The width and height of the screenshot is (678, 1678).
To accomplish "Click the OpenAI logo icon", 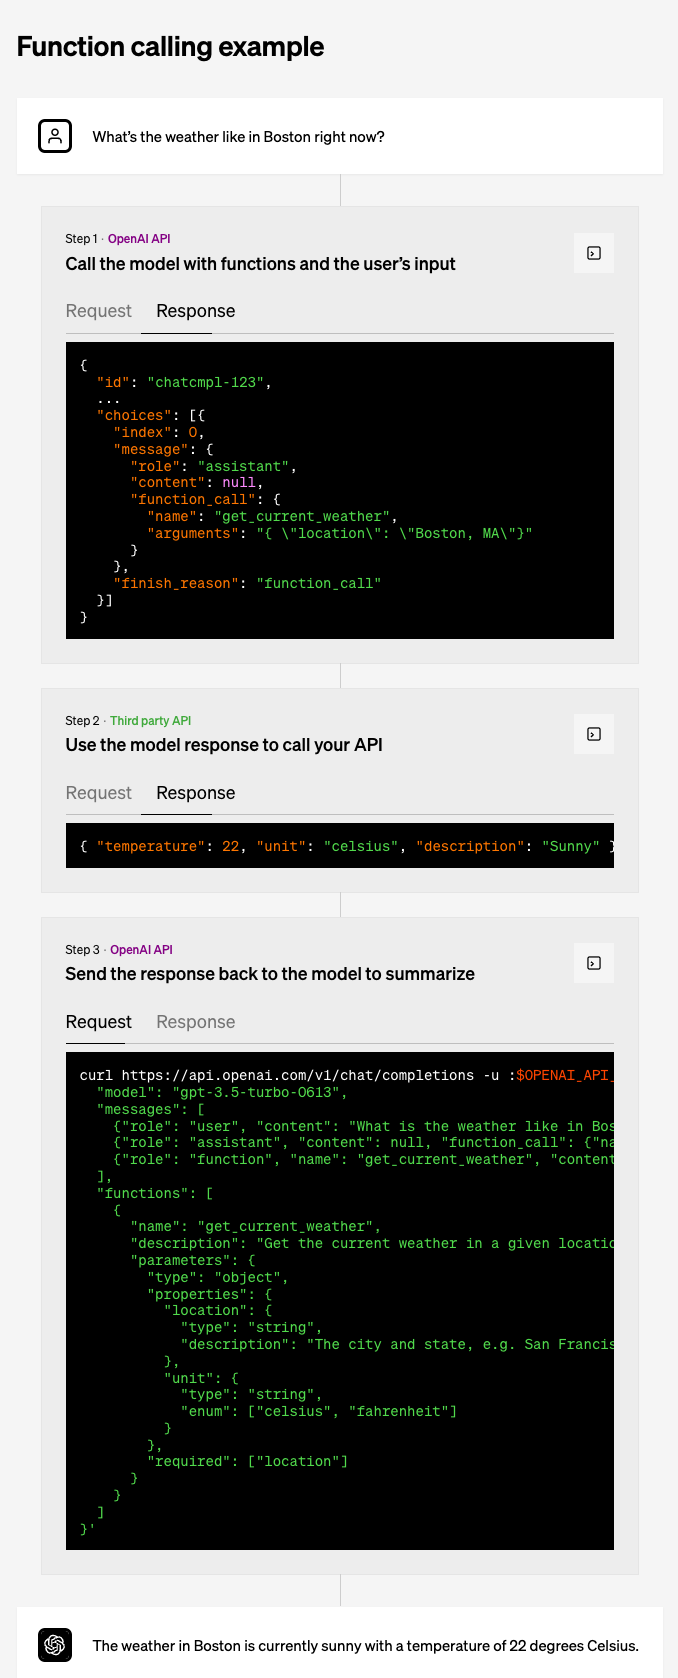I will pyautogui.click(x=55, y=1645).
